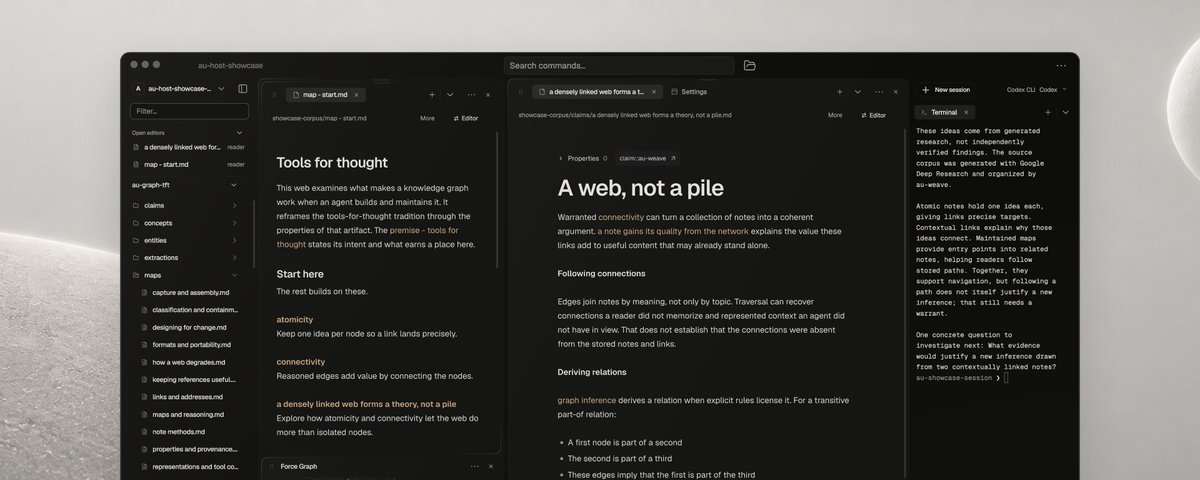Open the claim::au-weave chip
The width and height of the screenshot is (1200, 480).
tap(648, 158)
